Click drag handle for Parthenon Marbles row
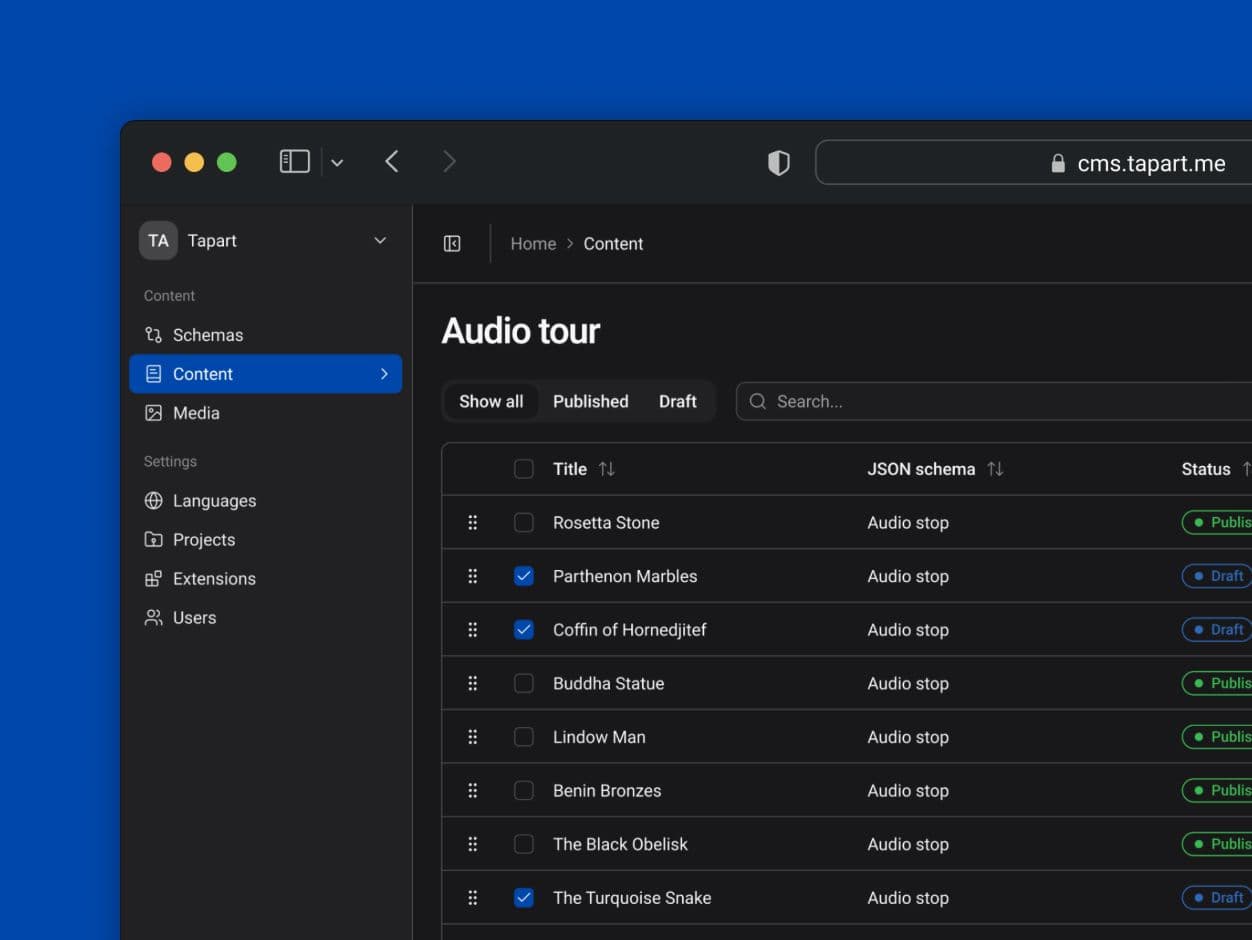The width and height of the screenshot is (1252, 940). point(473,576)
